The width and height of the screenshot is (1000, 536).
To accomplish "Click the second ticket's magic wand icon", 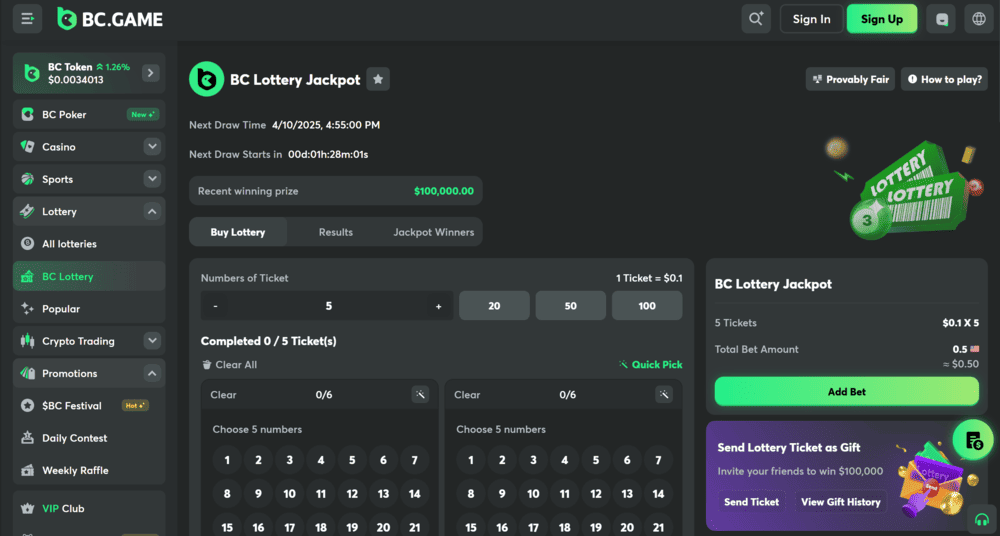I will pos(664,394).
